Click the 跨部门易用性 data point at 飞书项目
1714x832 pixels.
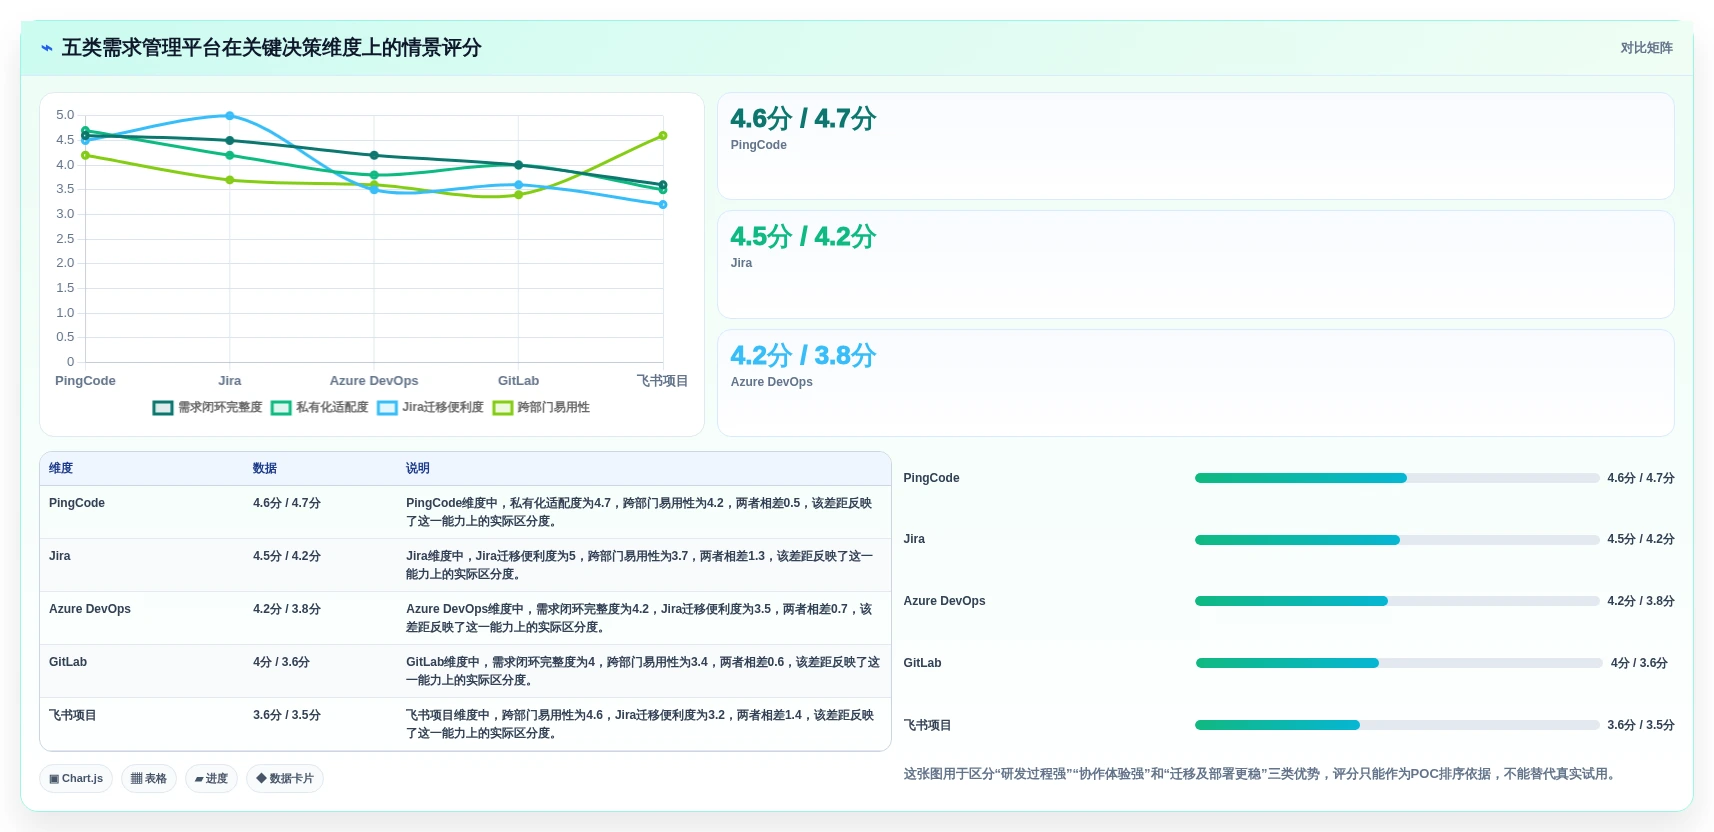(663, 135)
